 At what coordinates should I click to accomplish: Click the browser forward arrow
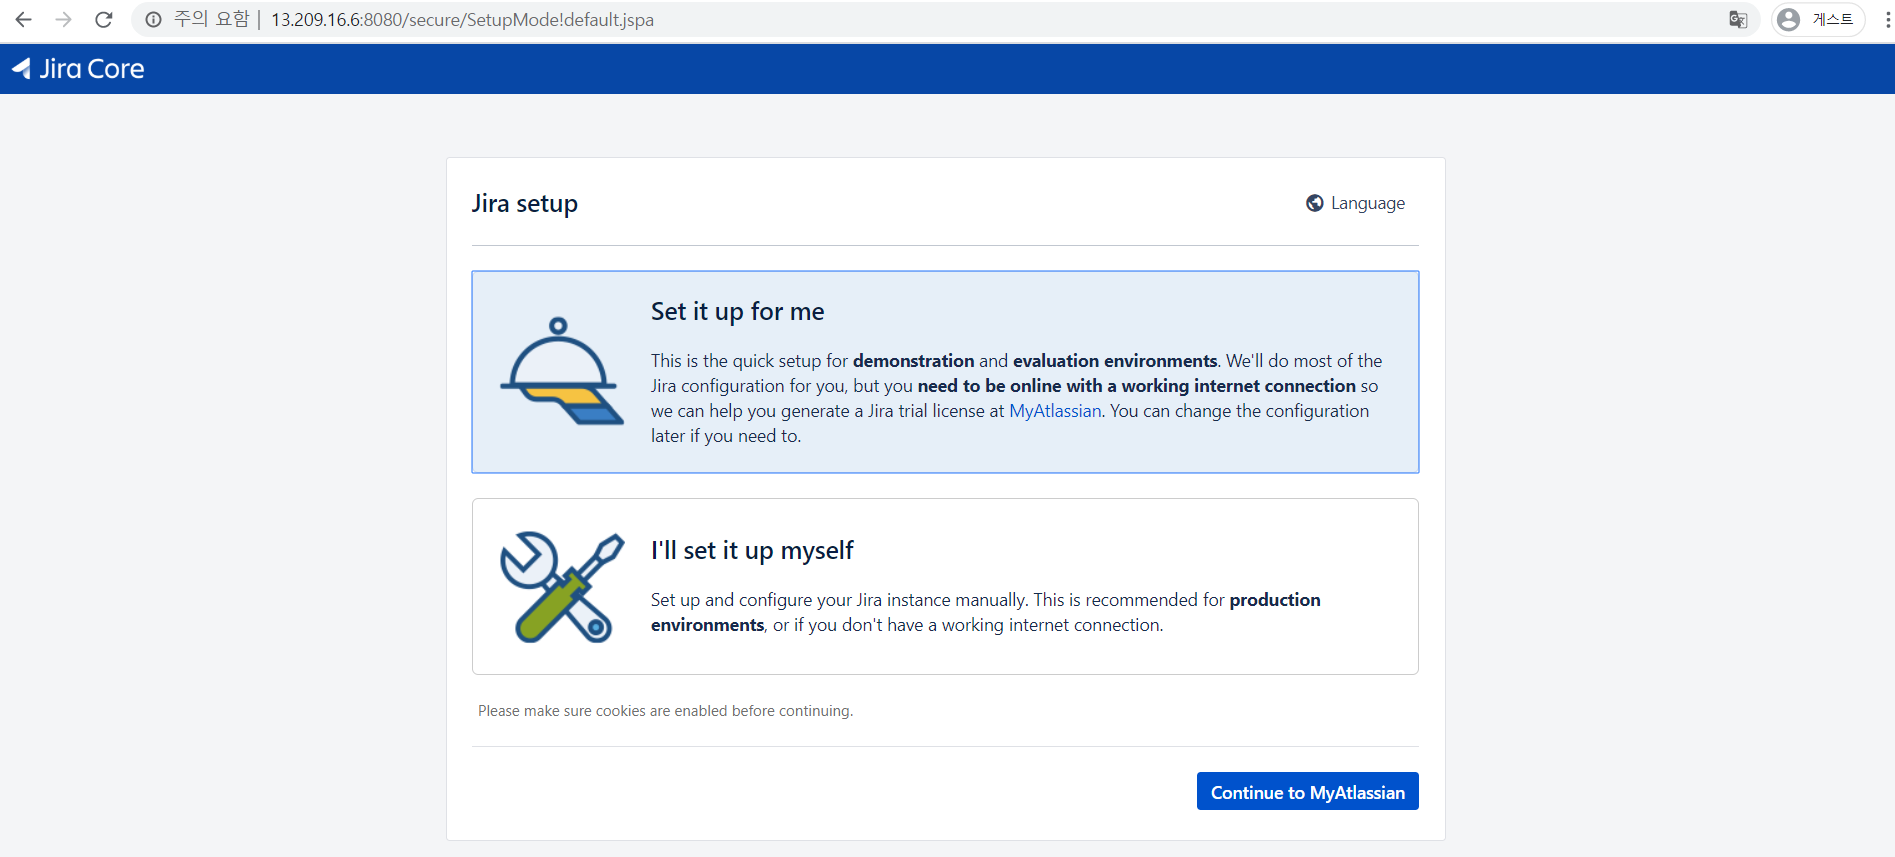click(63, 19)
